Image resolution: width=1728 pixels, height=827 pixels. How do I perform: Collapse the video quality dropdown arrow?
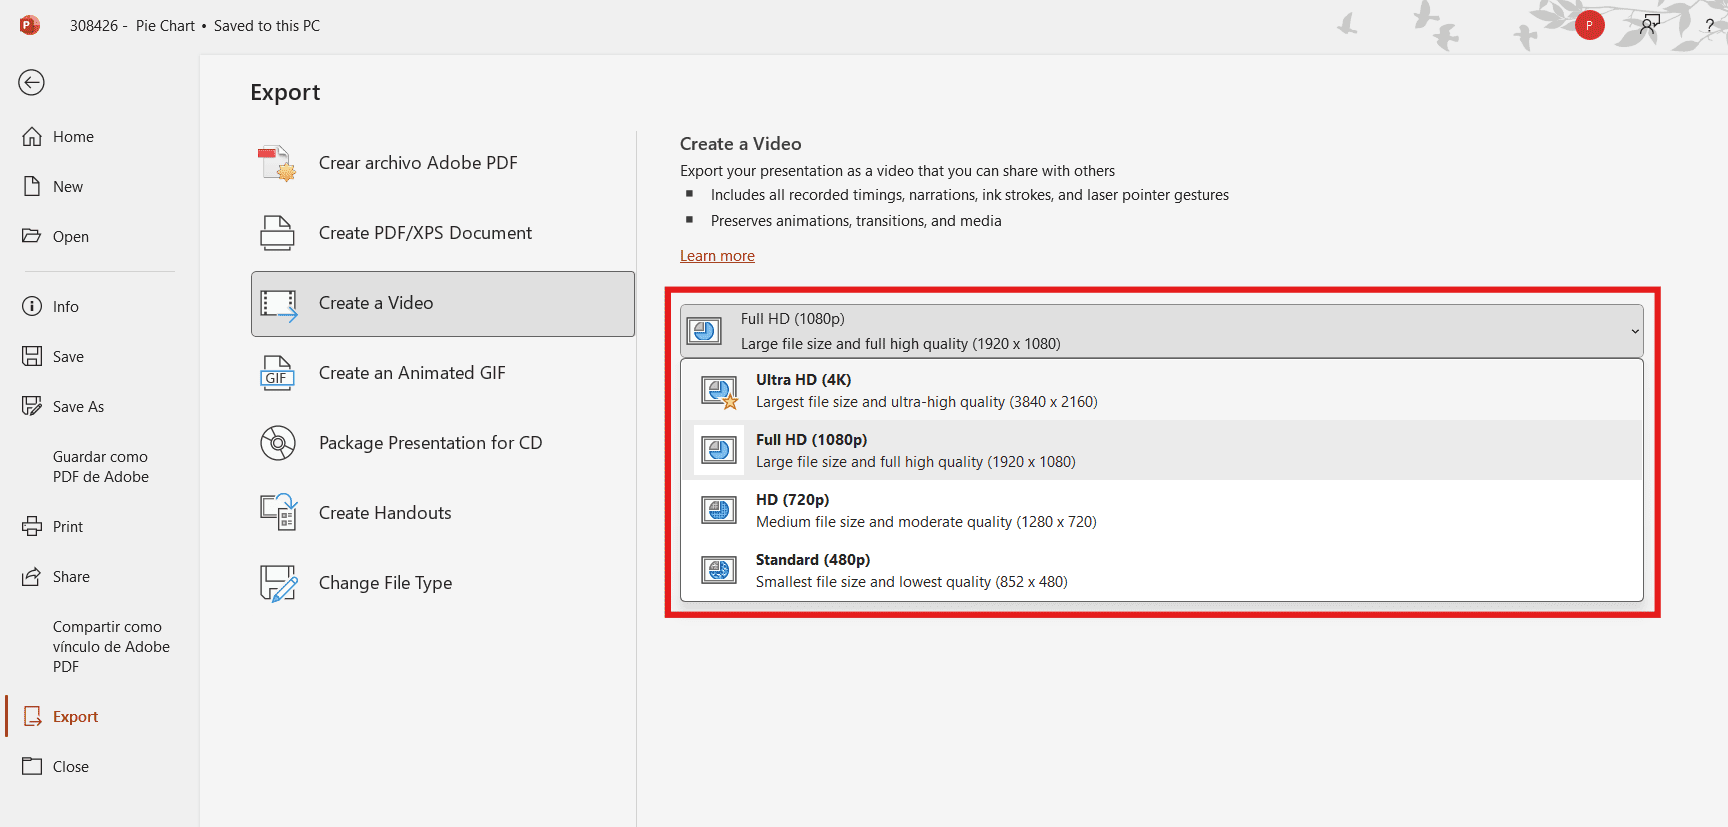point(1634,331)
